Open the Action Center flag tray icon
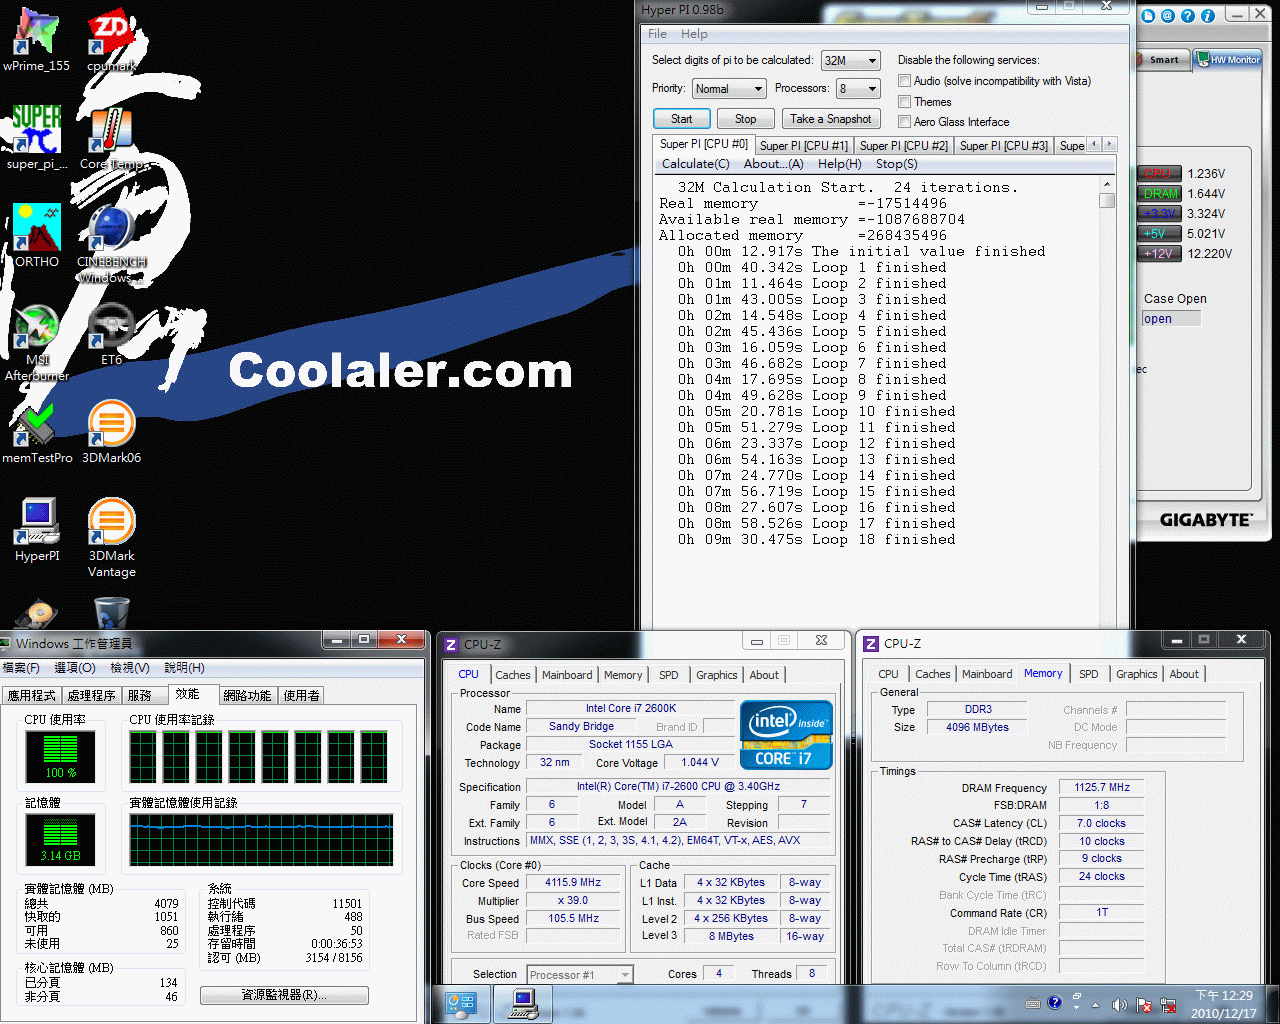1280x1024 pixels. [x=1143, y=1004]
